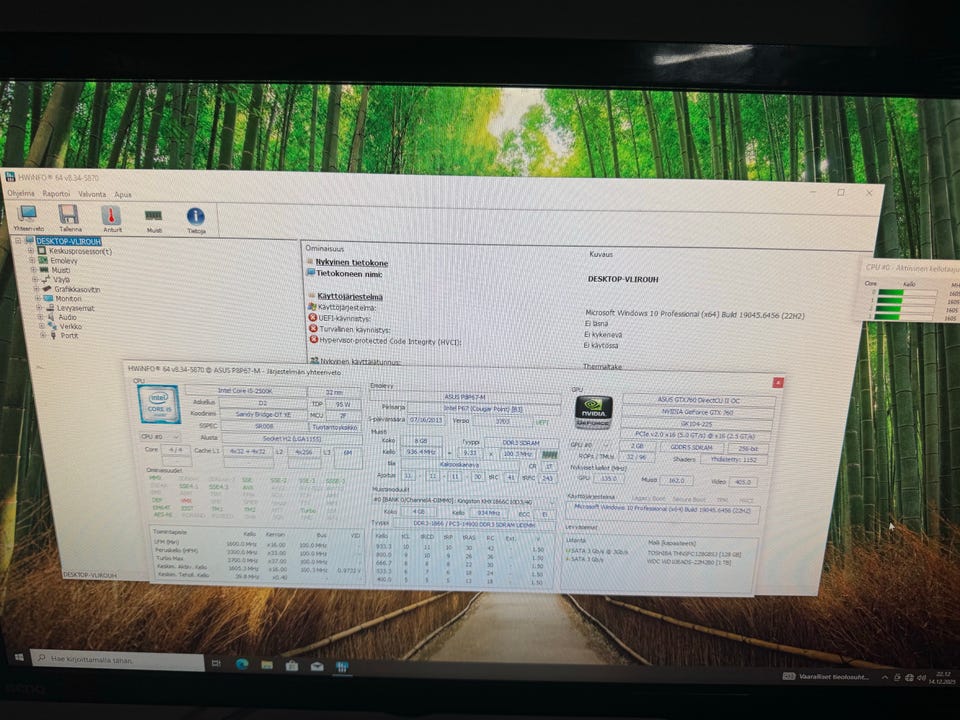Click the ASUS GTX760 DirectCU II OC field
The image size is (960, 720).
click(x=699, y=400)
